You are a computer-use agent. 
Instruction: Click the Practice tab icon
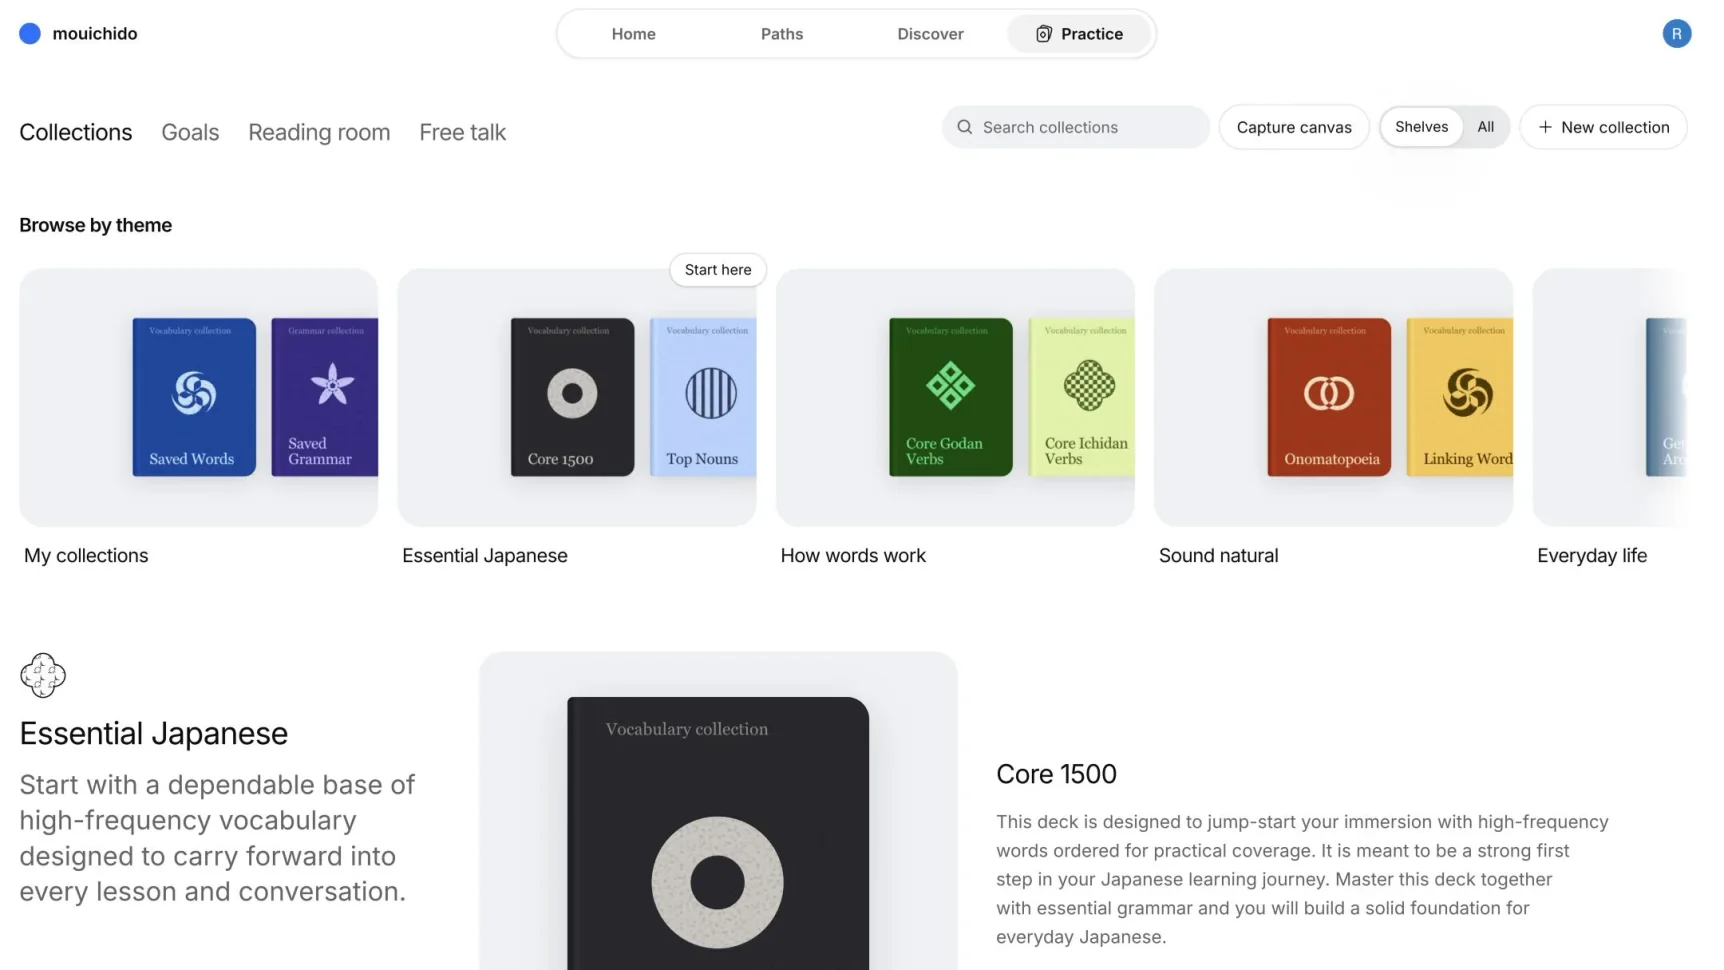click(1043, 34)
